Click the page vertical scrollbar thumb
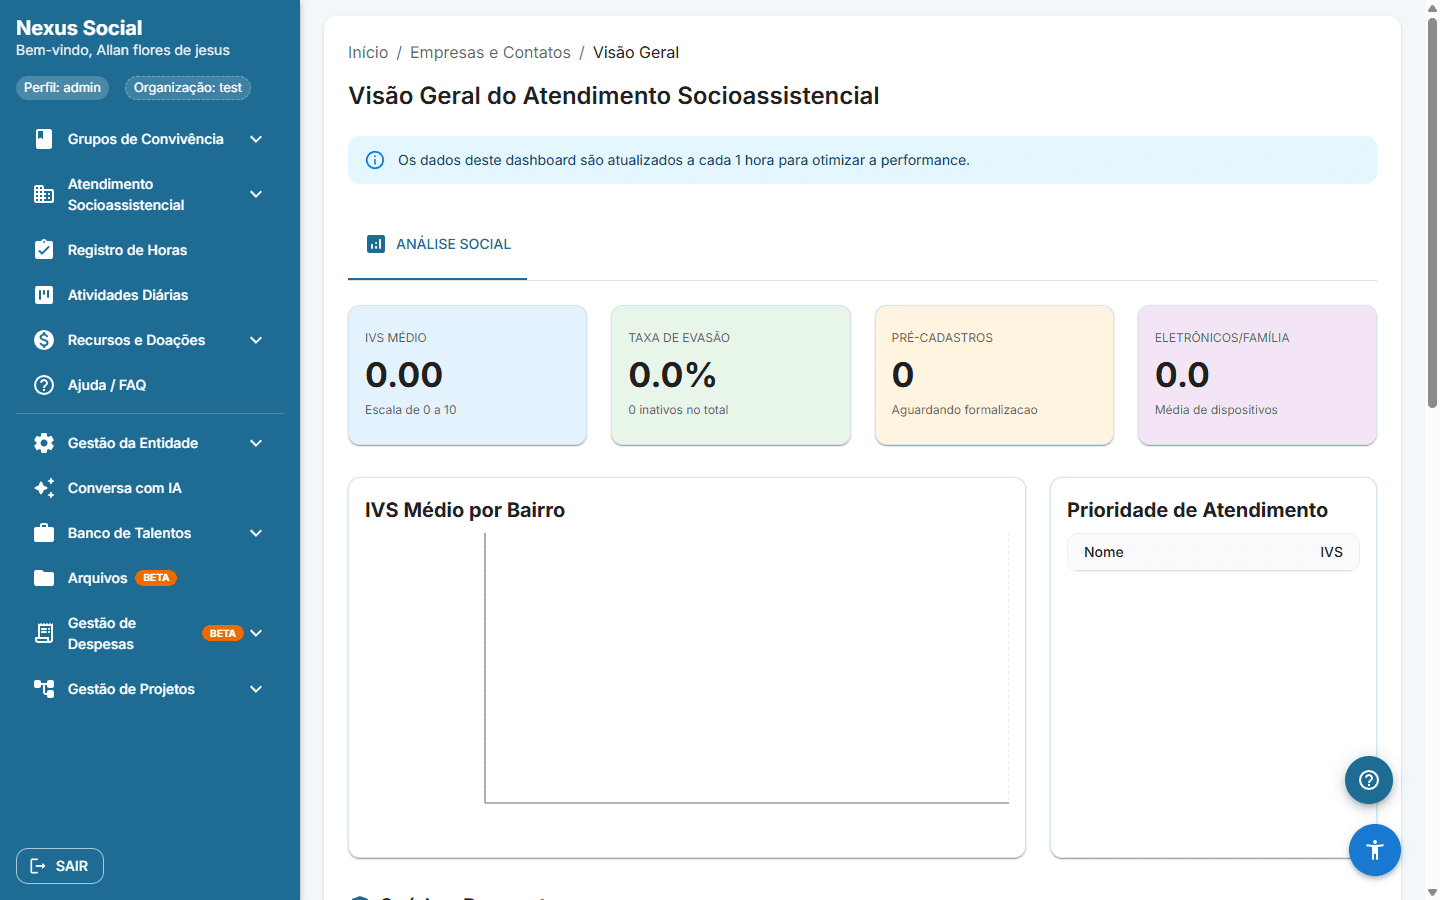Viewport: 1440px width, 900px height. [1432, 212]
